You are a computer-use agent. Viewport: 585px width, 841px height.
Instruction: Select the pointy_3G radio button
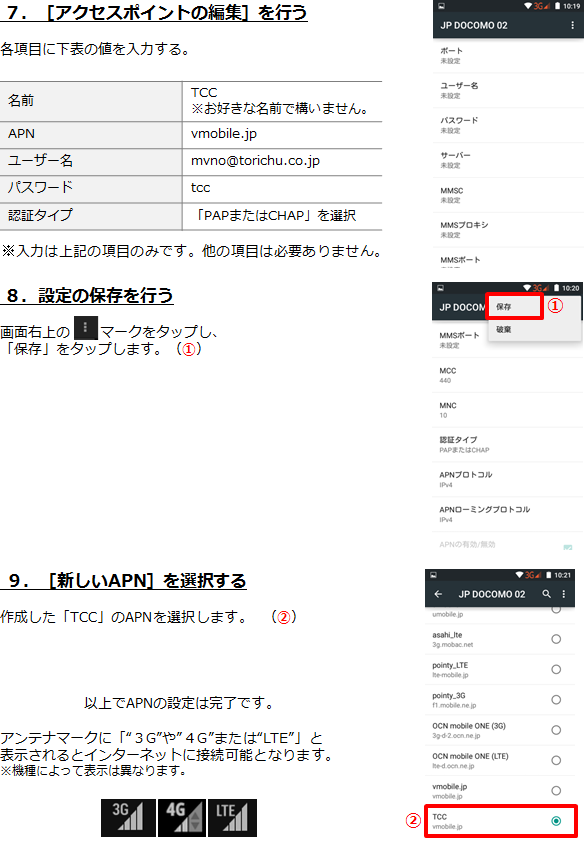[556, 700]
